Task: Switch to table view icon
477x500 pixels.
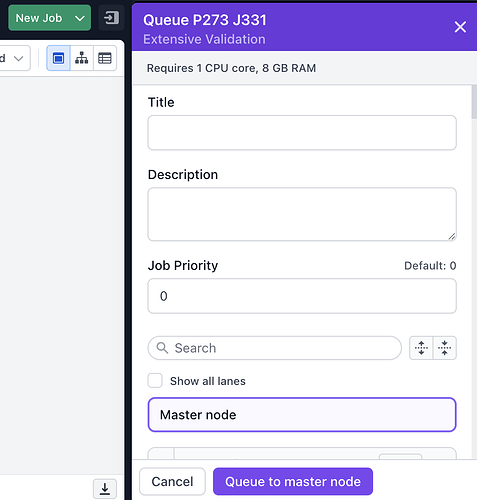Action: click(x=105, y=58)
